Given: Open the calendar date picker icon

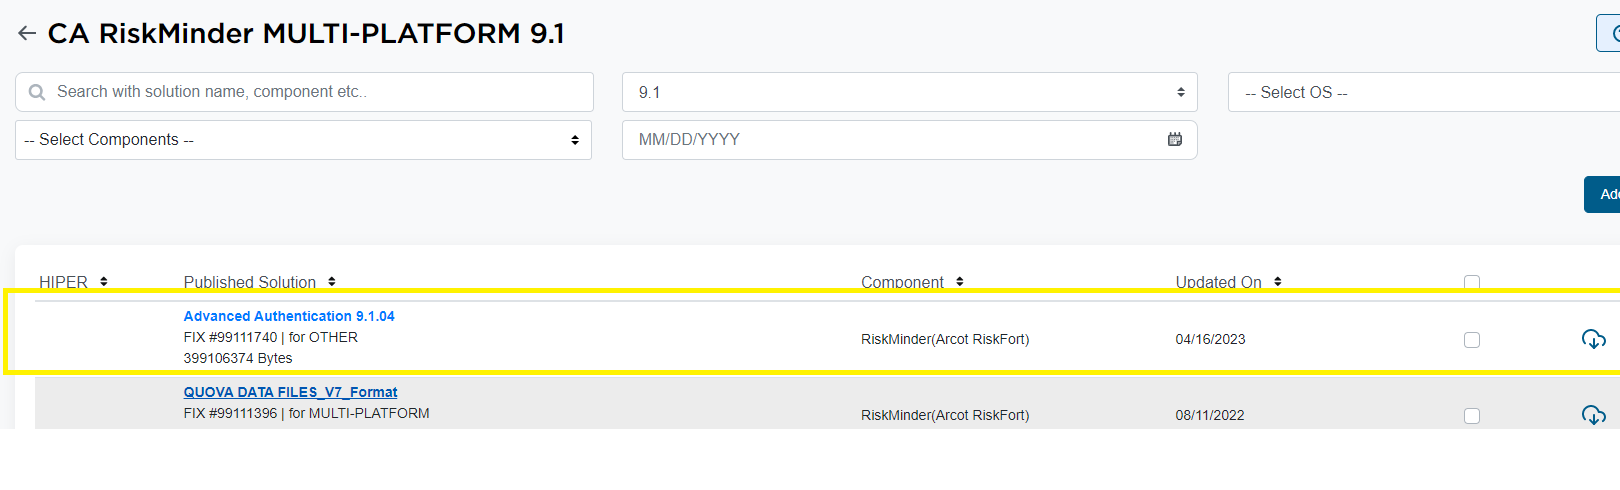Looking at the screenshot, I should click(1175, 140).
